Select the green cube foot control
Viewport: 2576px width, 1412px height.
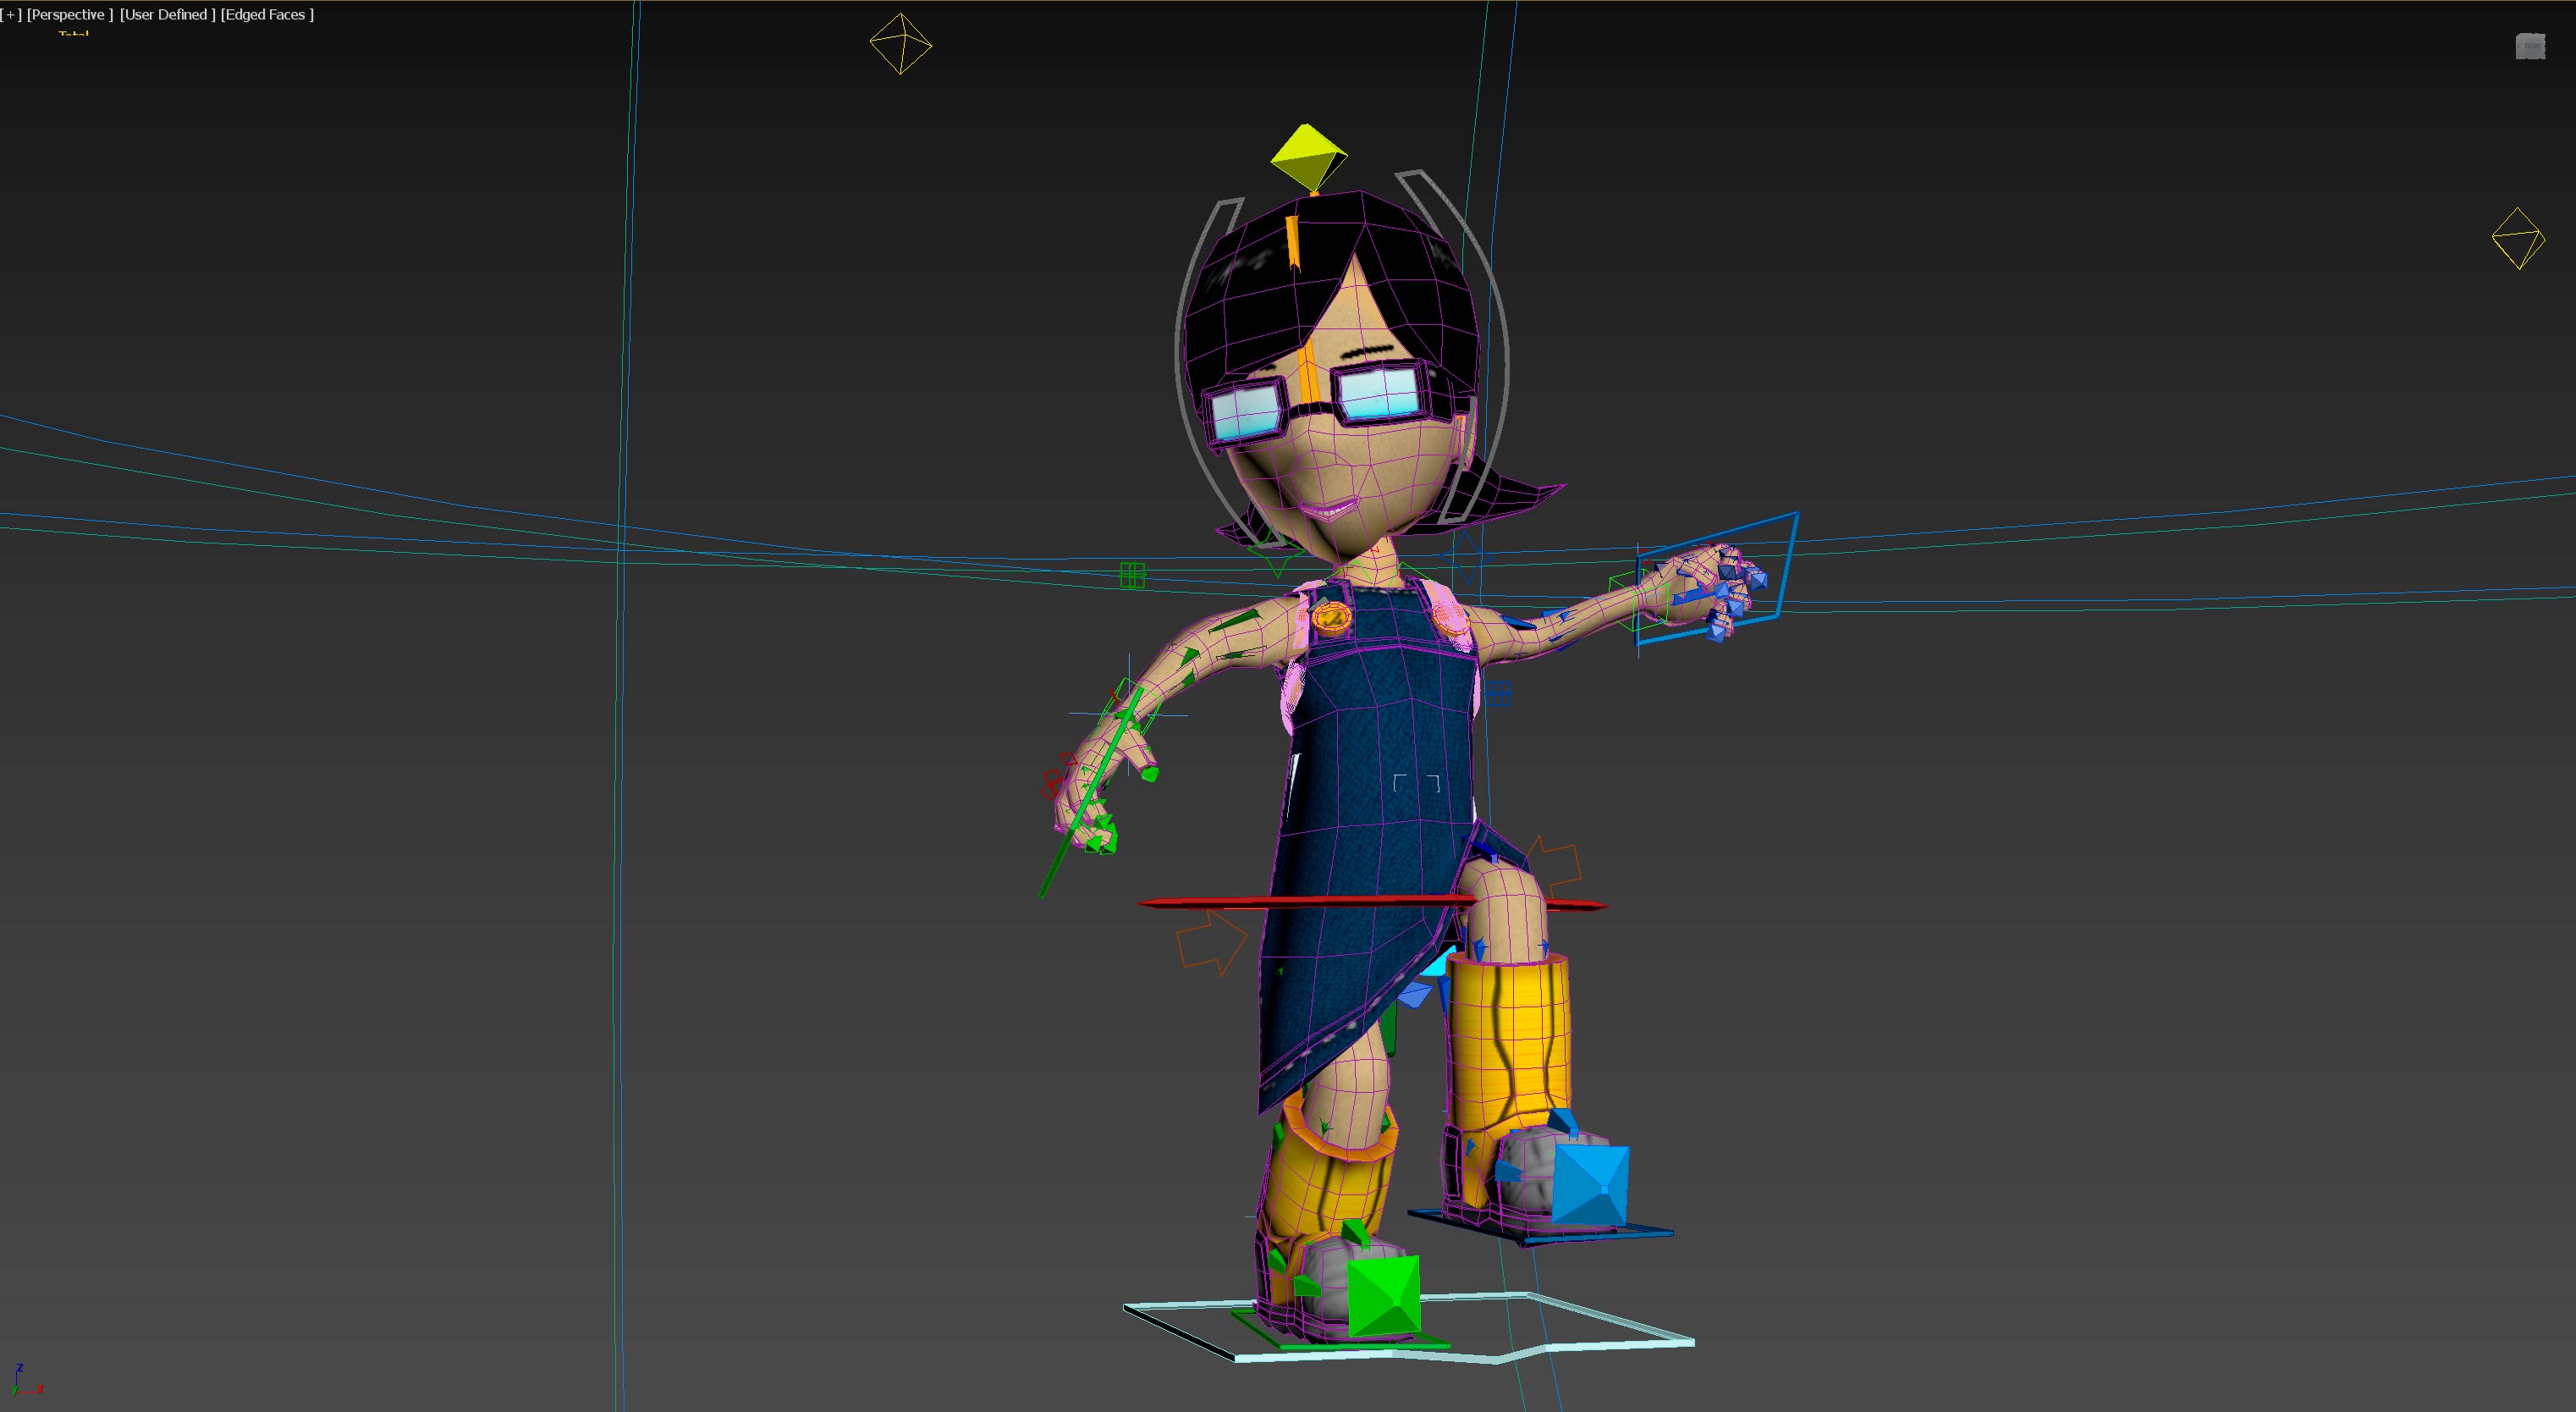point(1384,1297)
